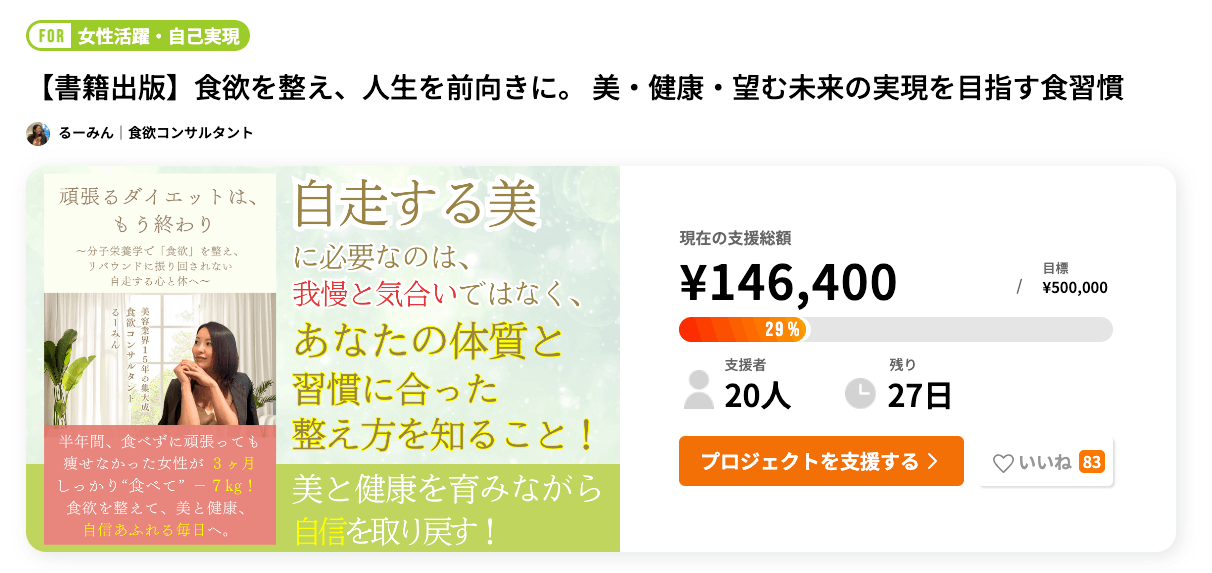The height and width of the screenshot is (573, 1212).
Task: Open the 女性活躍・自己実現 category tag
Action: pos(159,37)
